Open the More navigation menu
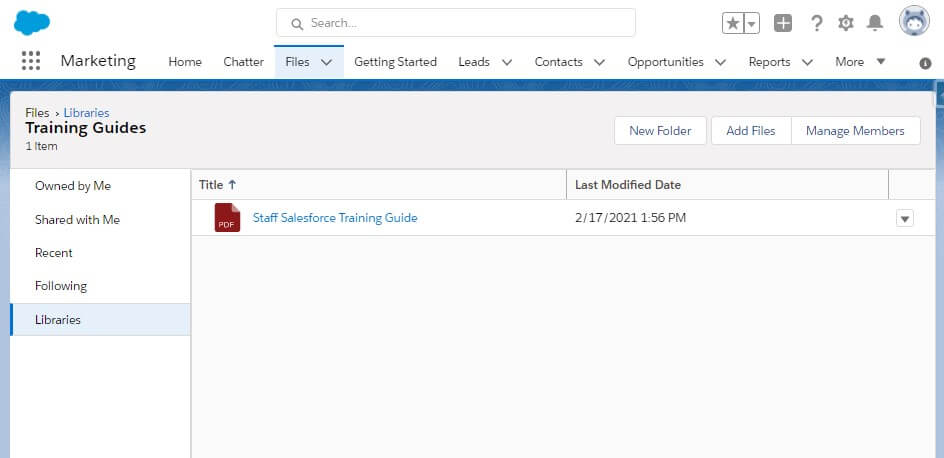The image size is (944, 458). (860, 61)
